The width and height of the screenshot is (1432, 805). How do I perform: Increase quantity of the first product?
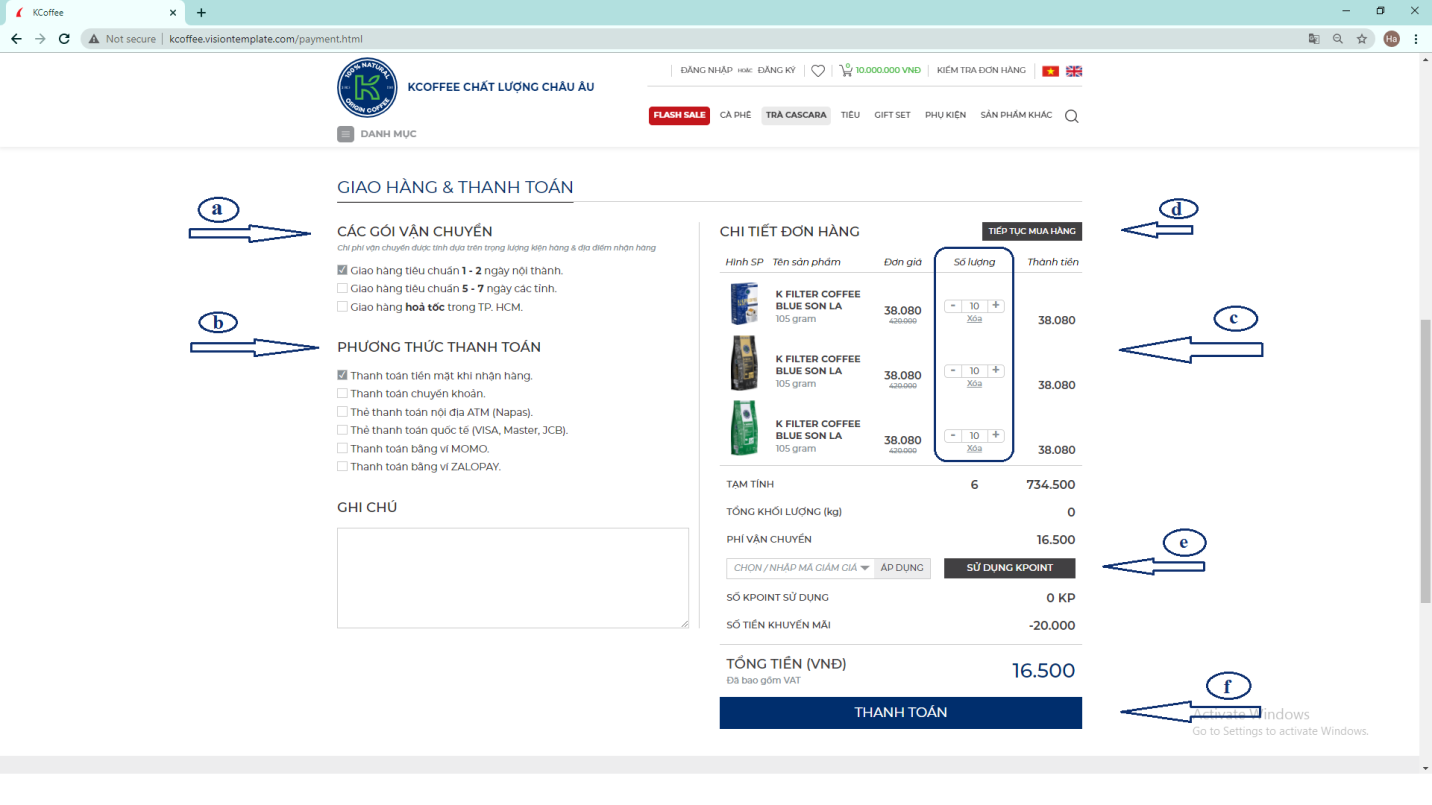(x=996, y=306)
